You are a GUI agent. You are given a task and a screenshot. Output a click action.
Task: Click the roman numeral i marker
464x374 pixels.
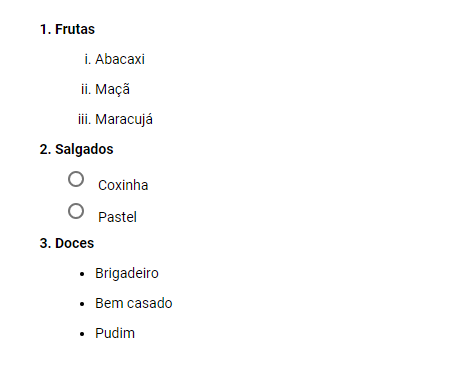point(88,59)
